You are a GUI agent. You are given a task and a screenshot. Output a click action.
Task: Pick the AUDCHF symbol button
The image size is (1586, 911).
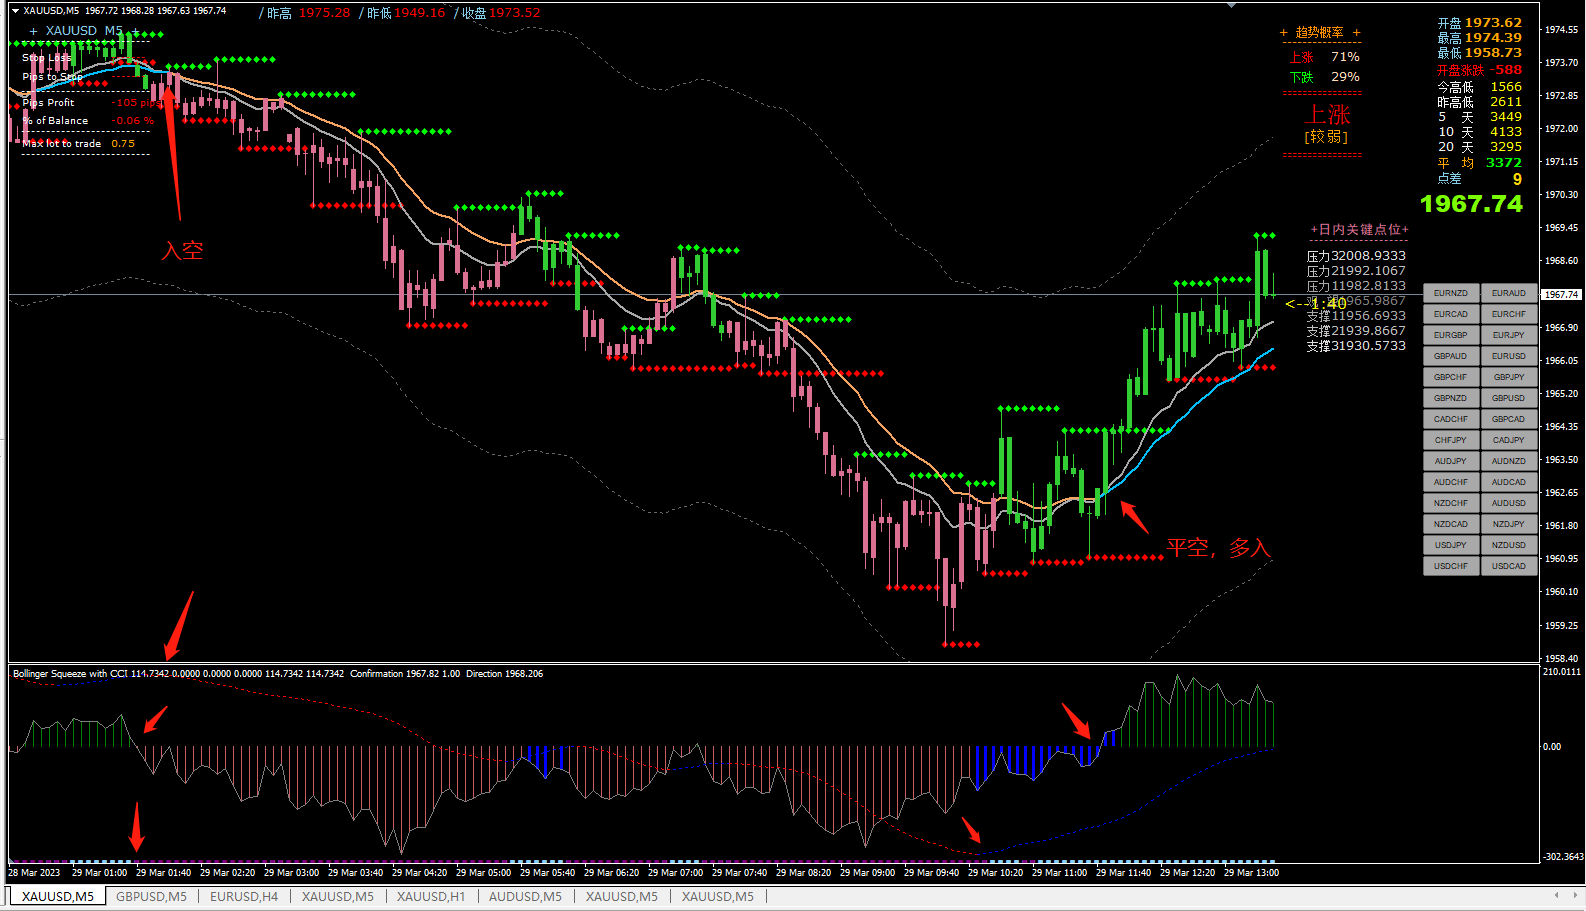click(x=1451, y=482)
